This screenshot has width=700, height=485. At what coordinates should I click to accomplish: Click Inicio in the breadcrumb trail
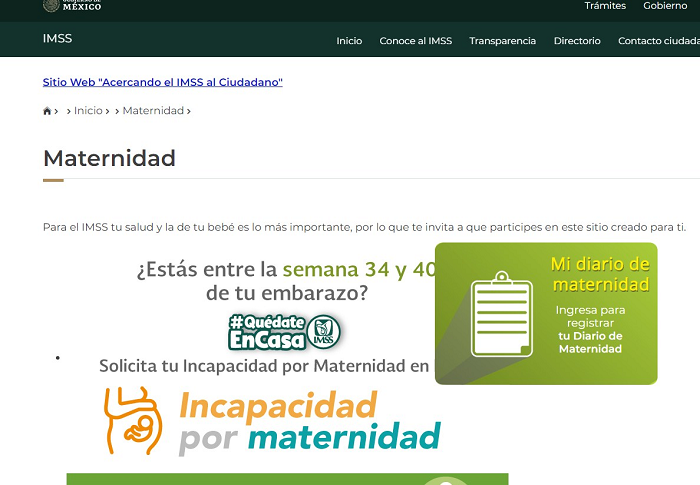(88, 110)
